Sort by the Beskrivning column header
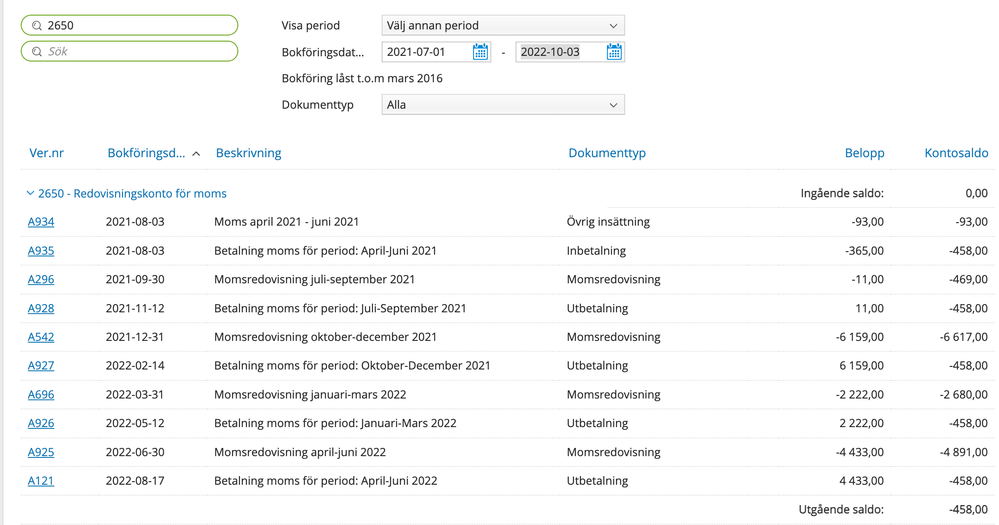This screenshot has width=999, height=525. [248, 153]
